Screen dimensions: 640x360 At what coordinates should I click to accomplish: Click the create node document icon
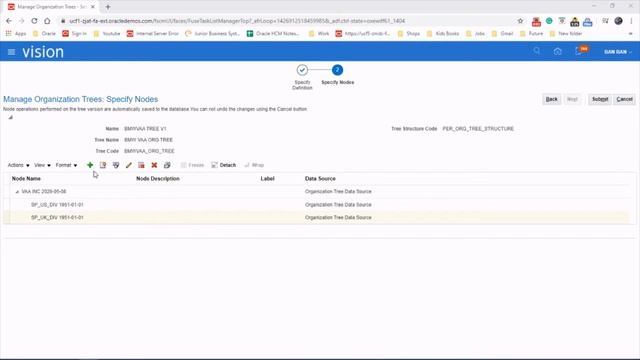point(103,165)
